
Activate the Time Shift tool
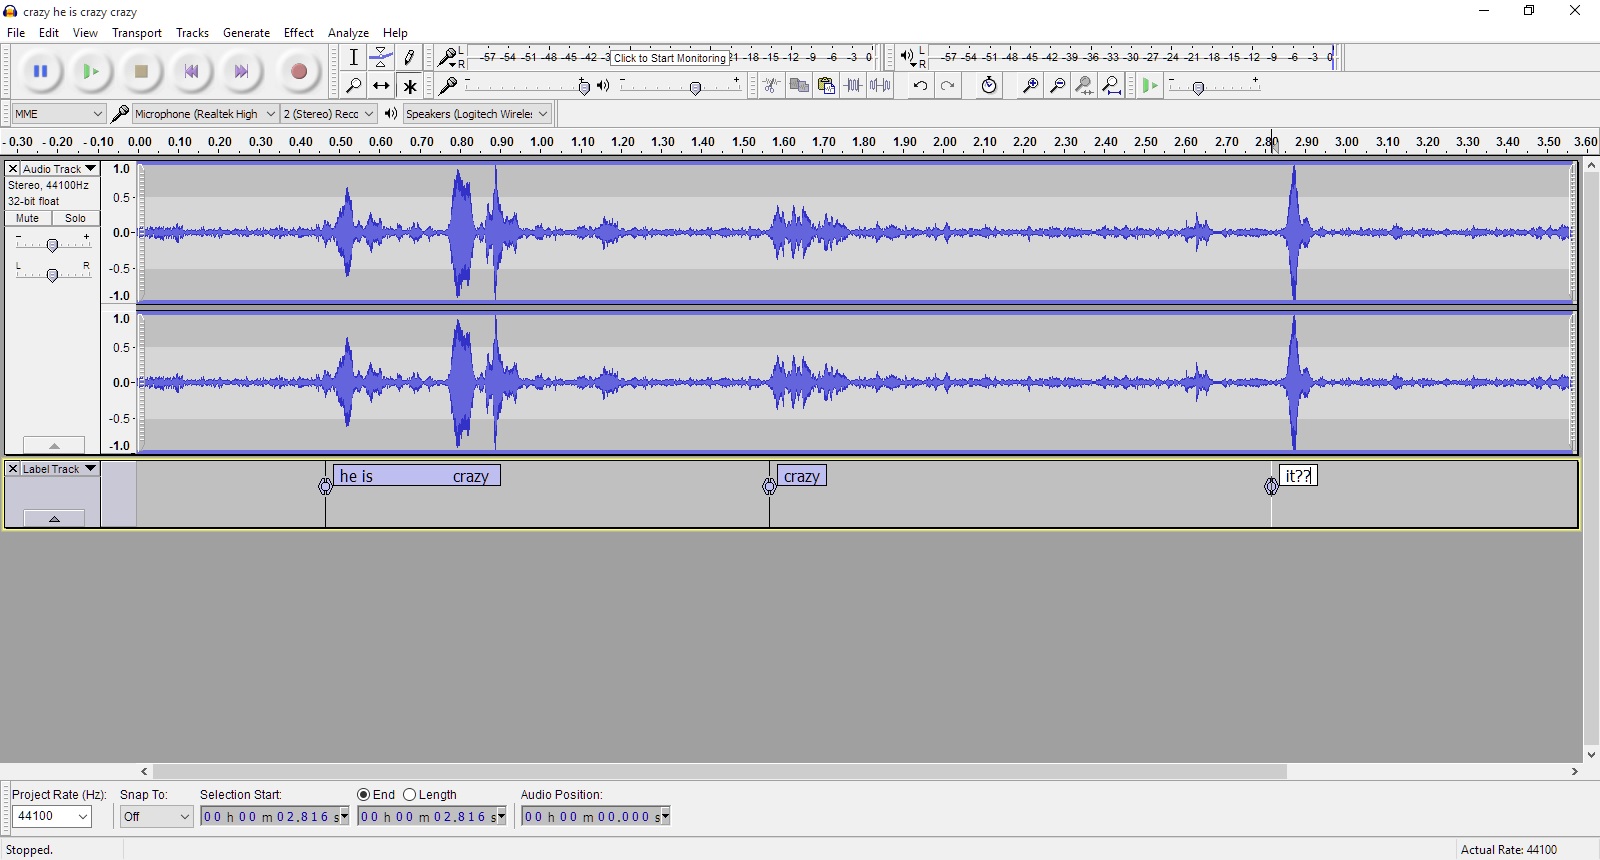381,86
